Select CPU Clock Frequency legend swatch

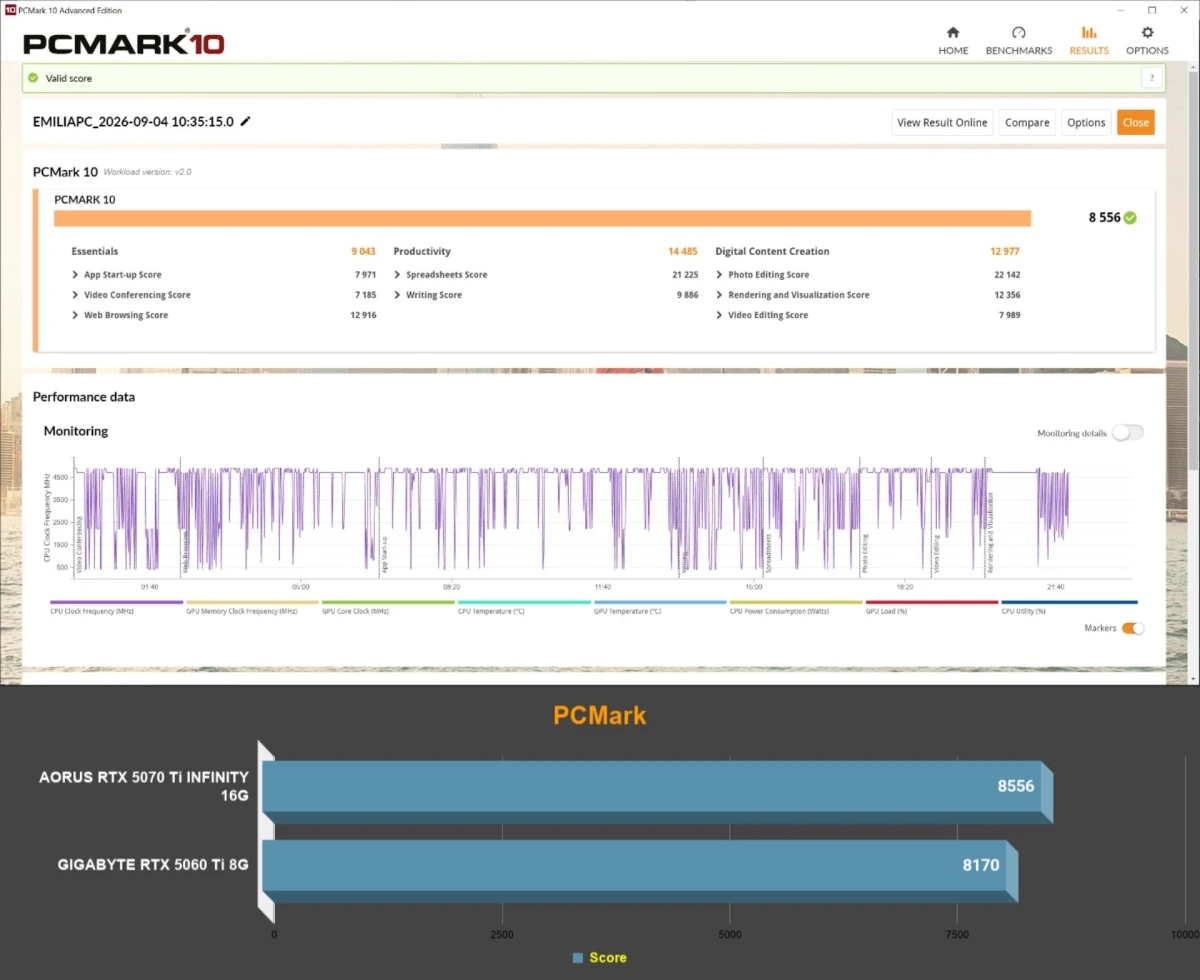tap(116, 602)
